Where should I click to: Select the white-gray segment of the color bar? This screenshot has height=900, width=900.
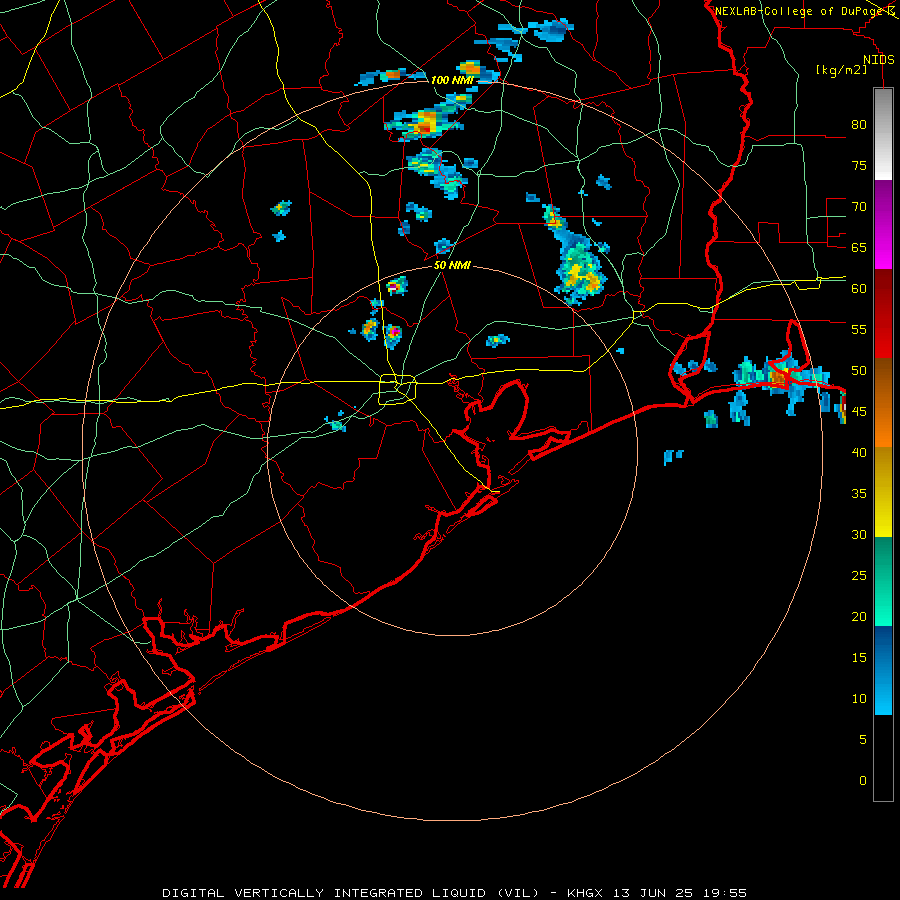[883, 134]
